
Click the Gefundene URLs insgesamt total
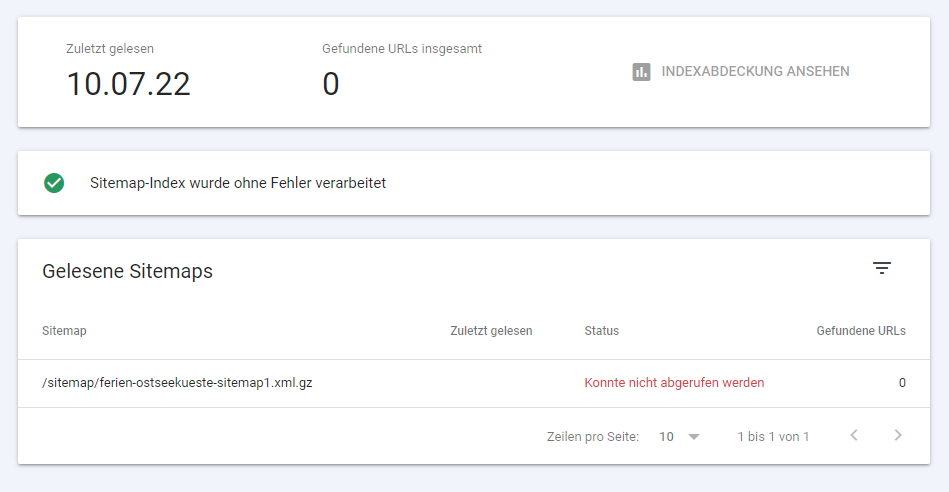click(330, 84)
